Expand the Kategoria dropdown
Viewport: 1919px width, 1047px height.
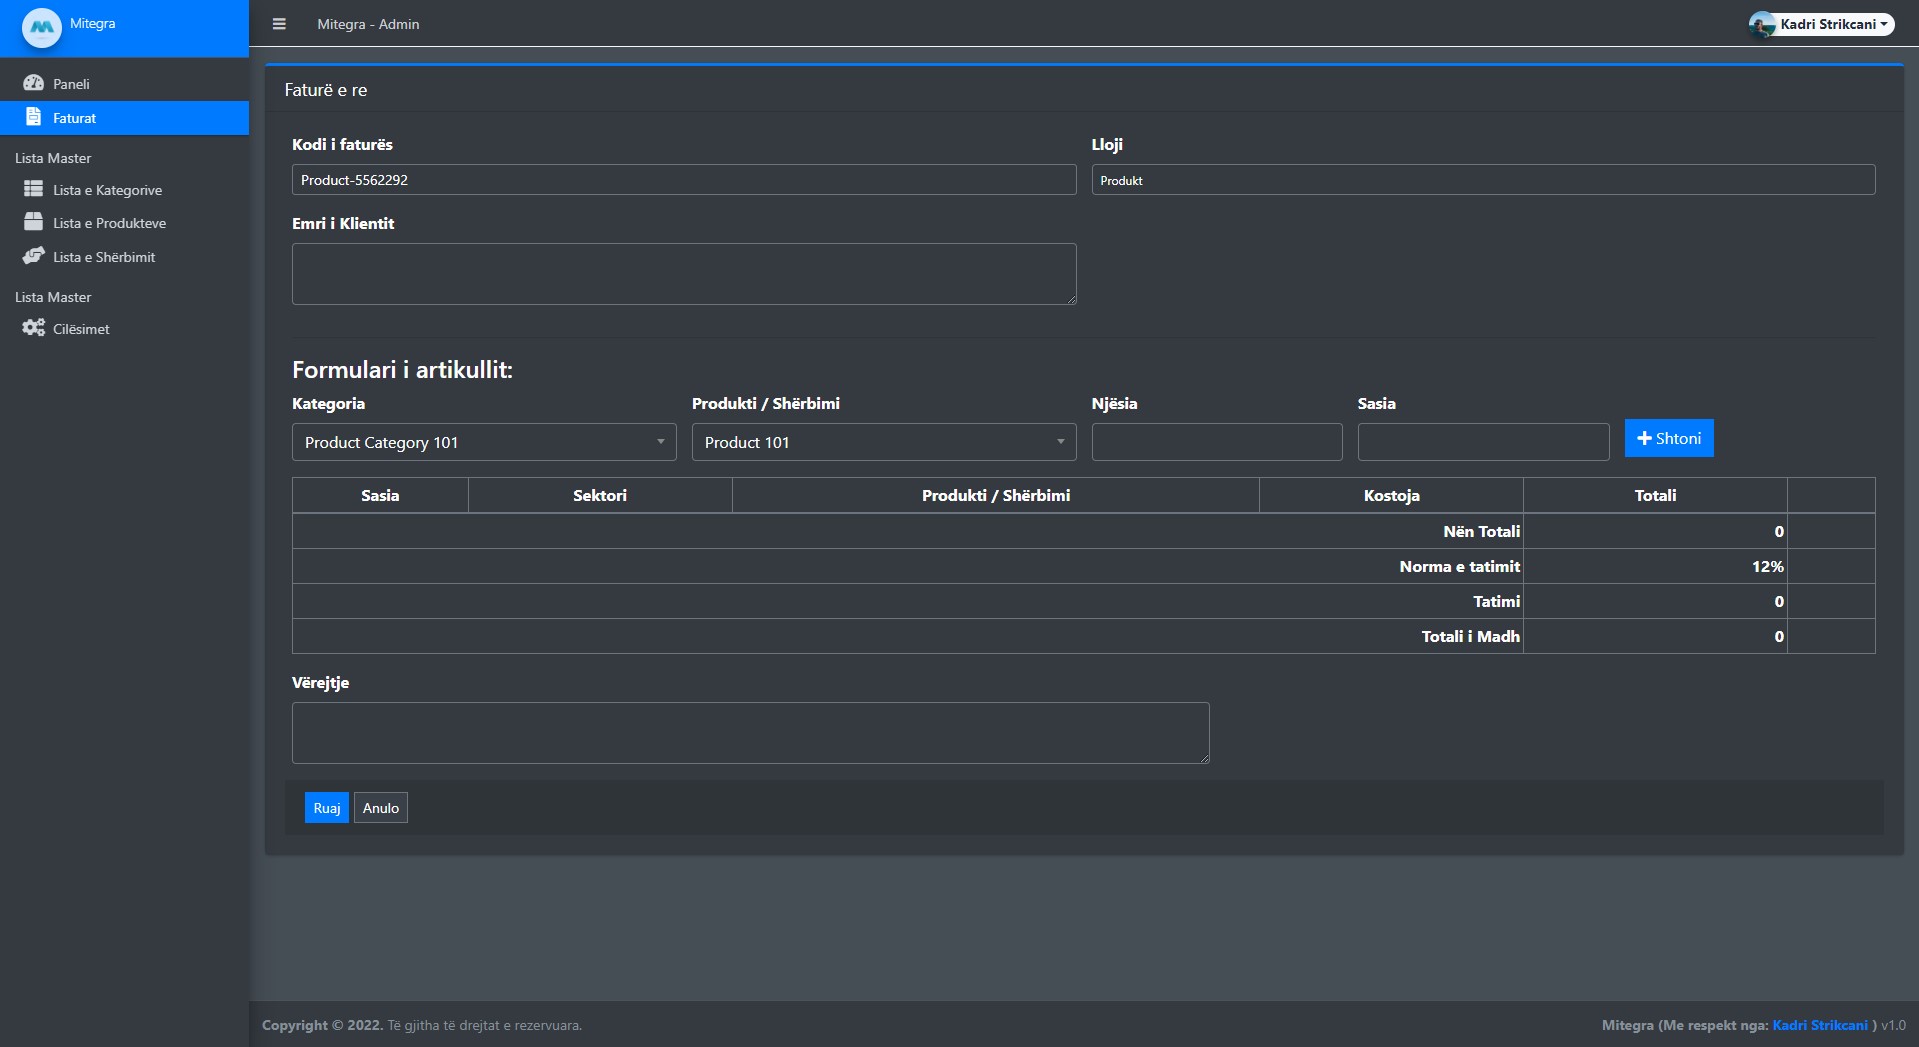coord(484,442)
